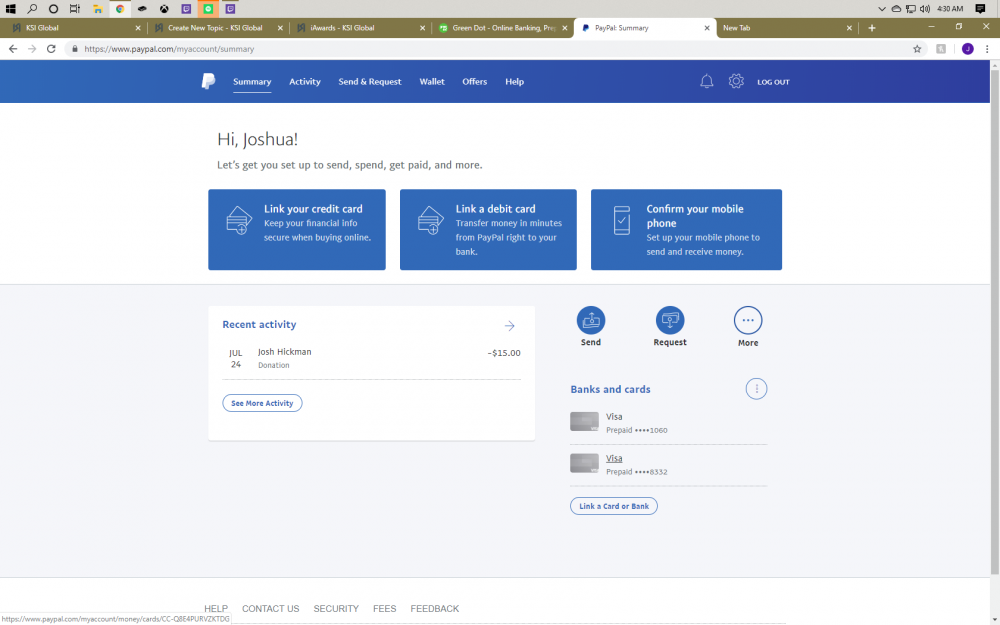
Task: Open the Activity menu item
Action: (305, 82)
